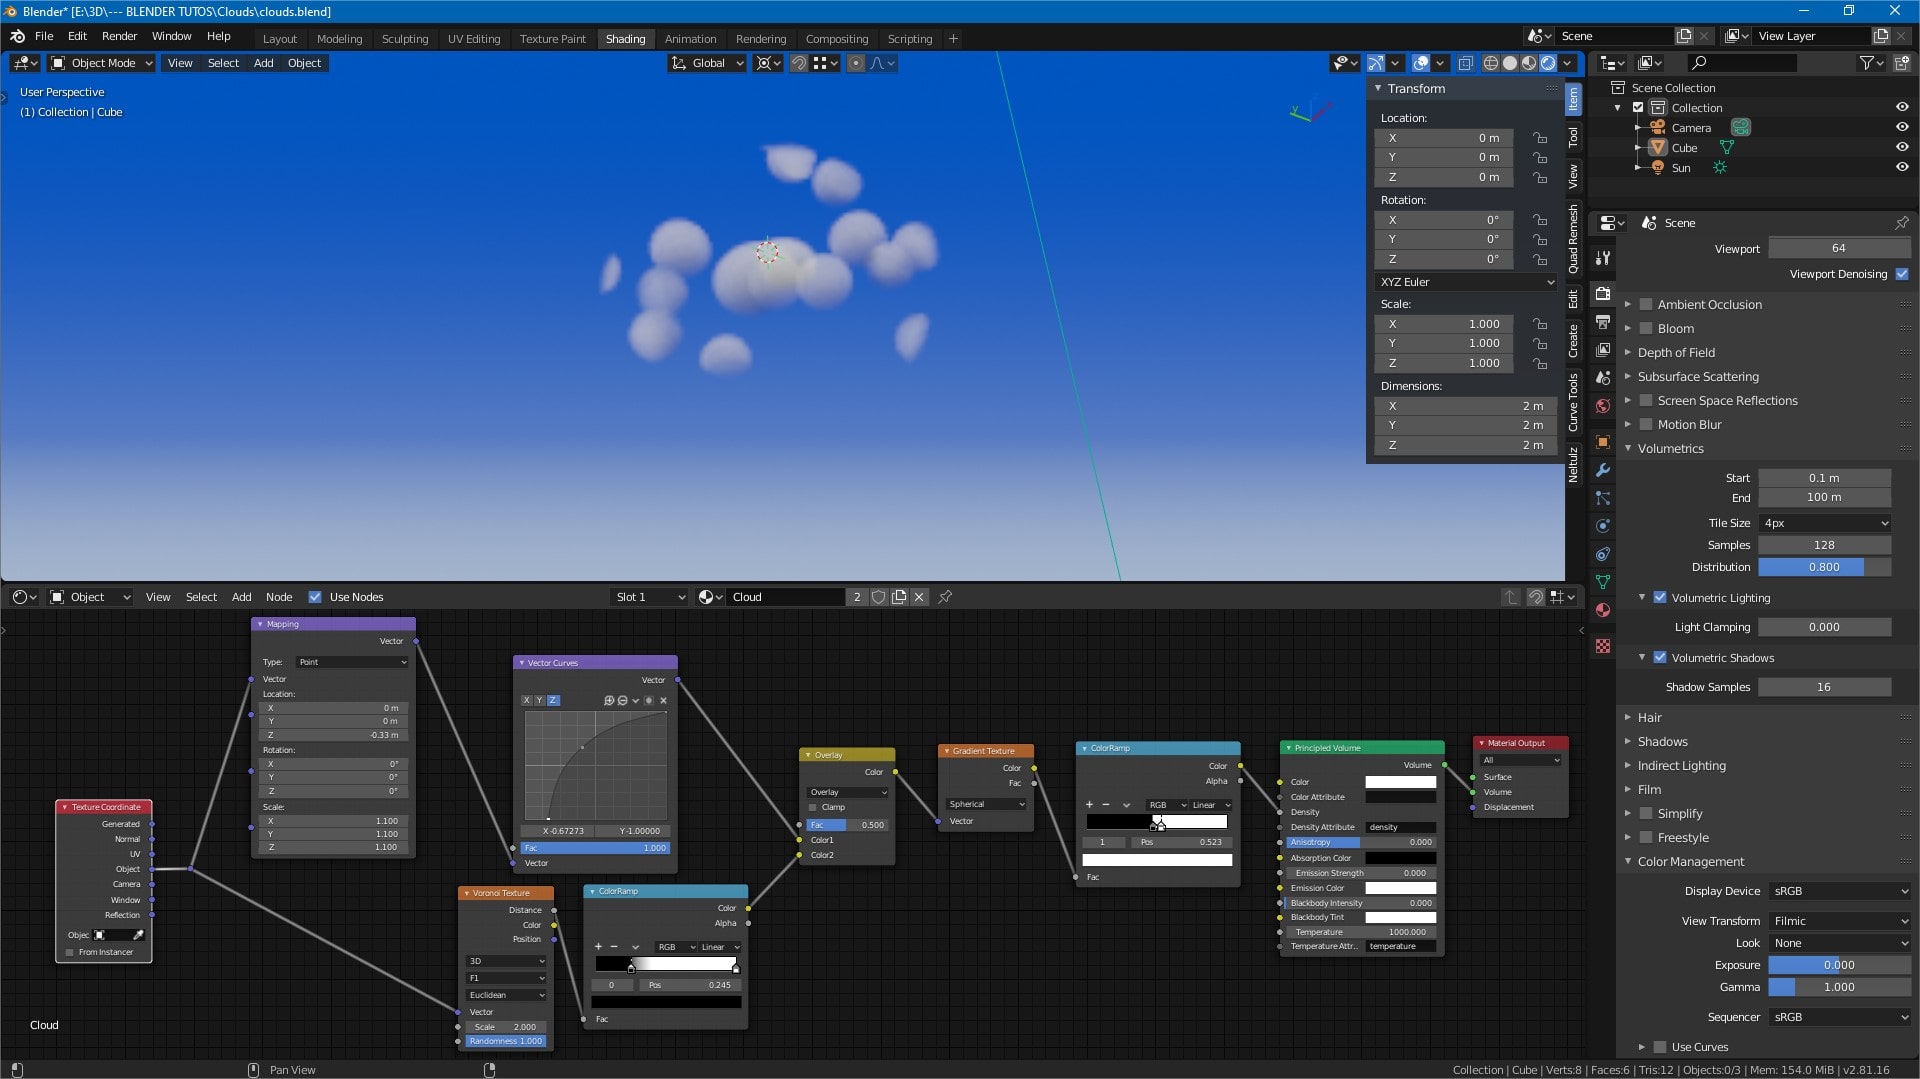Select wireframe viewport shading mode
The height and width of the screenshot is (1079, 1920).
[x=1490, y=63]
